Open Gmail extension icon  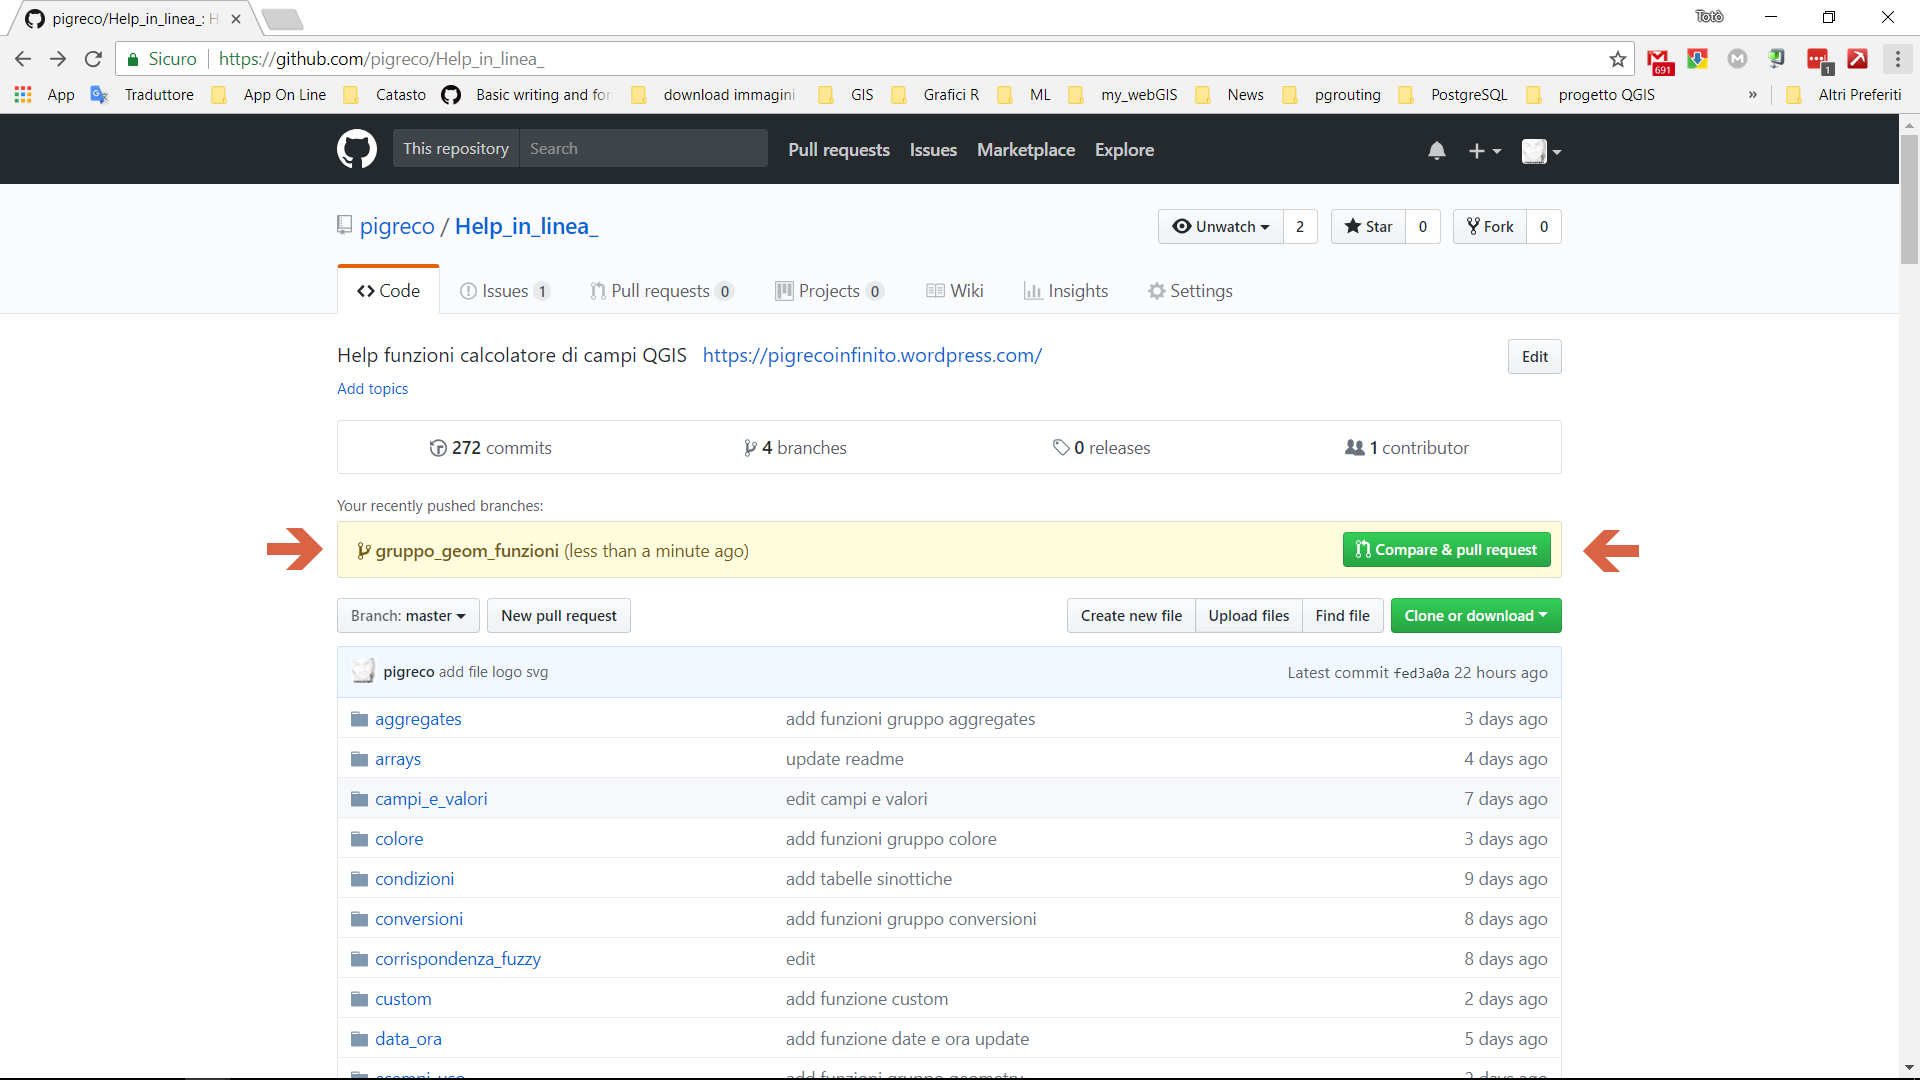[x=1659, y=60]
